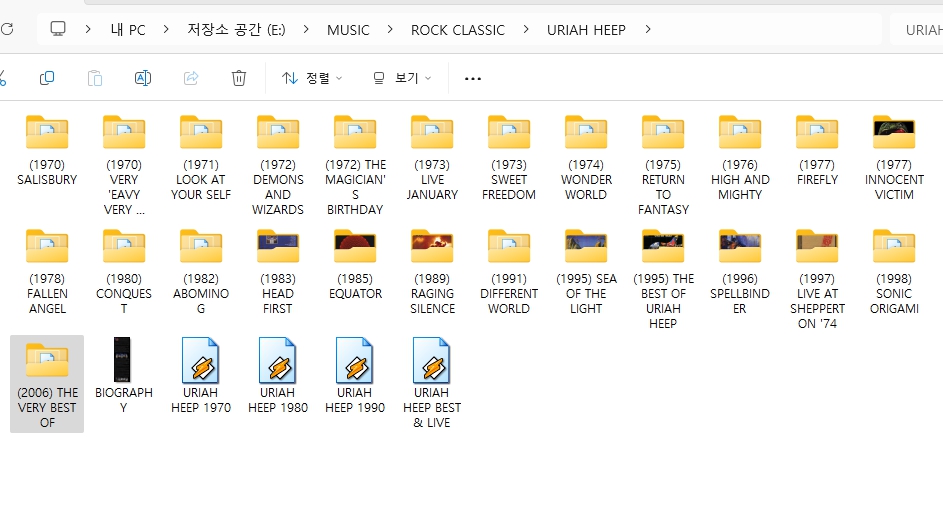Click URIAH HEEP breadcrumb segment

click(x=586, y=30)
